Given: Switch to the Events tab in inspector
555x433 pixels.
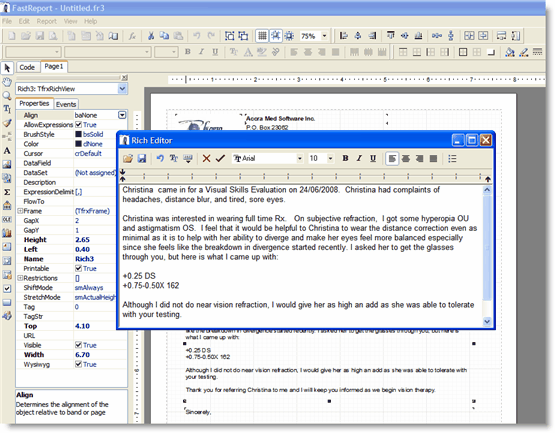Looking at the screenshot, I should tap(66, 104).
